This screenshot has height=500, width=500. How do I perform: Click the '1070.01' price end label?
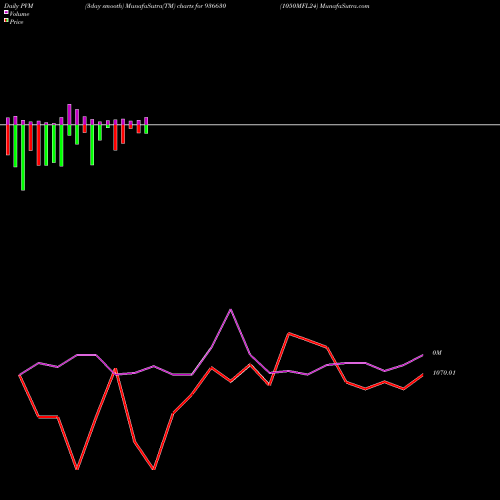point(444,373)
